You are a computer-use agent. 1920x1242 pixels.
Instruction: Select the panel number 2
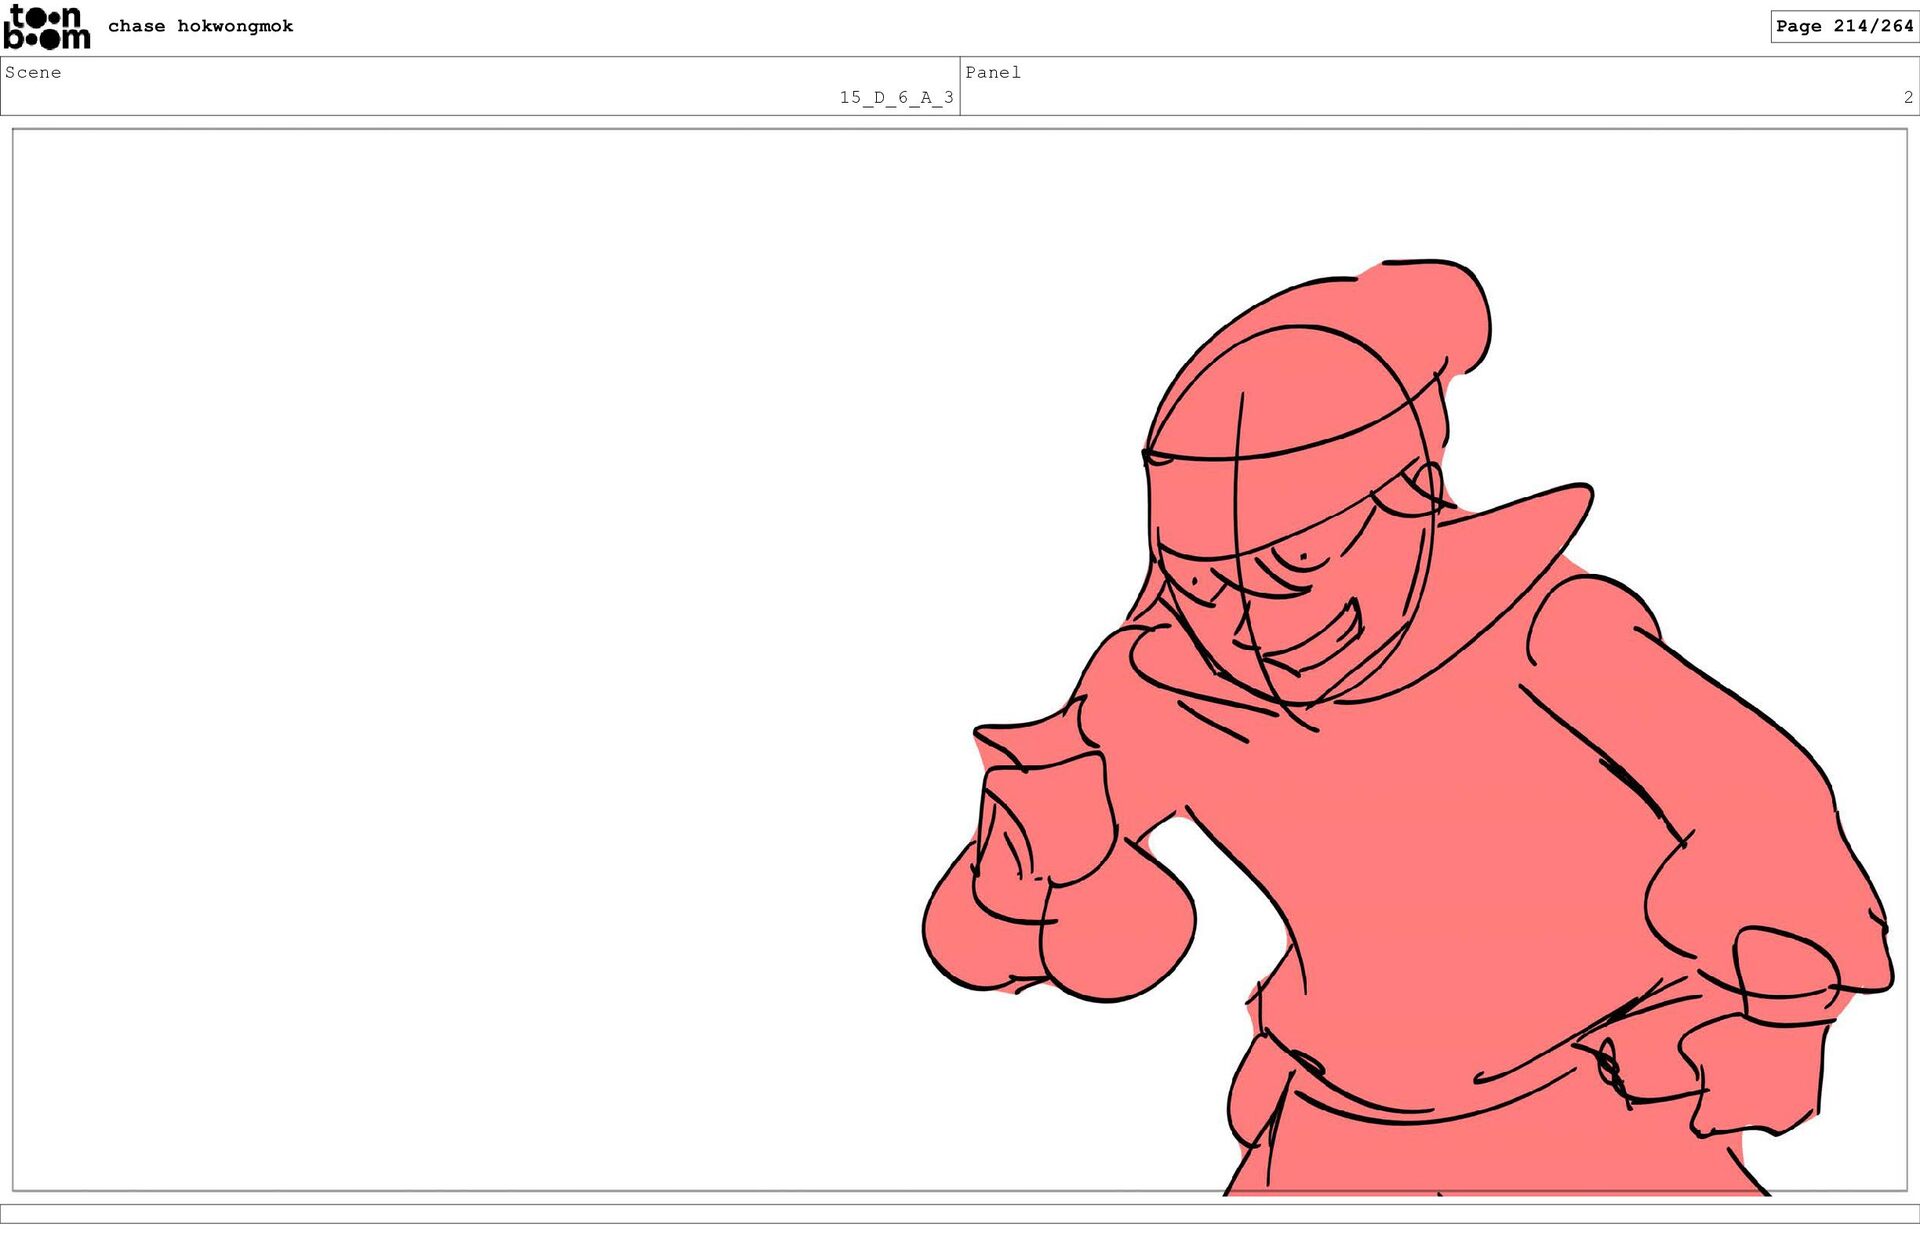pos(1907,97)
